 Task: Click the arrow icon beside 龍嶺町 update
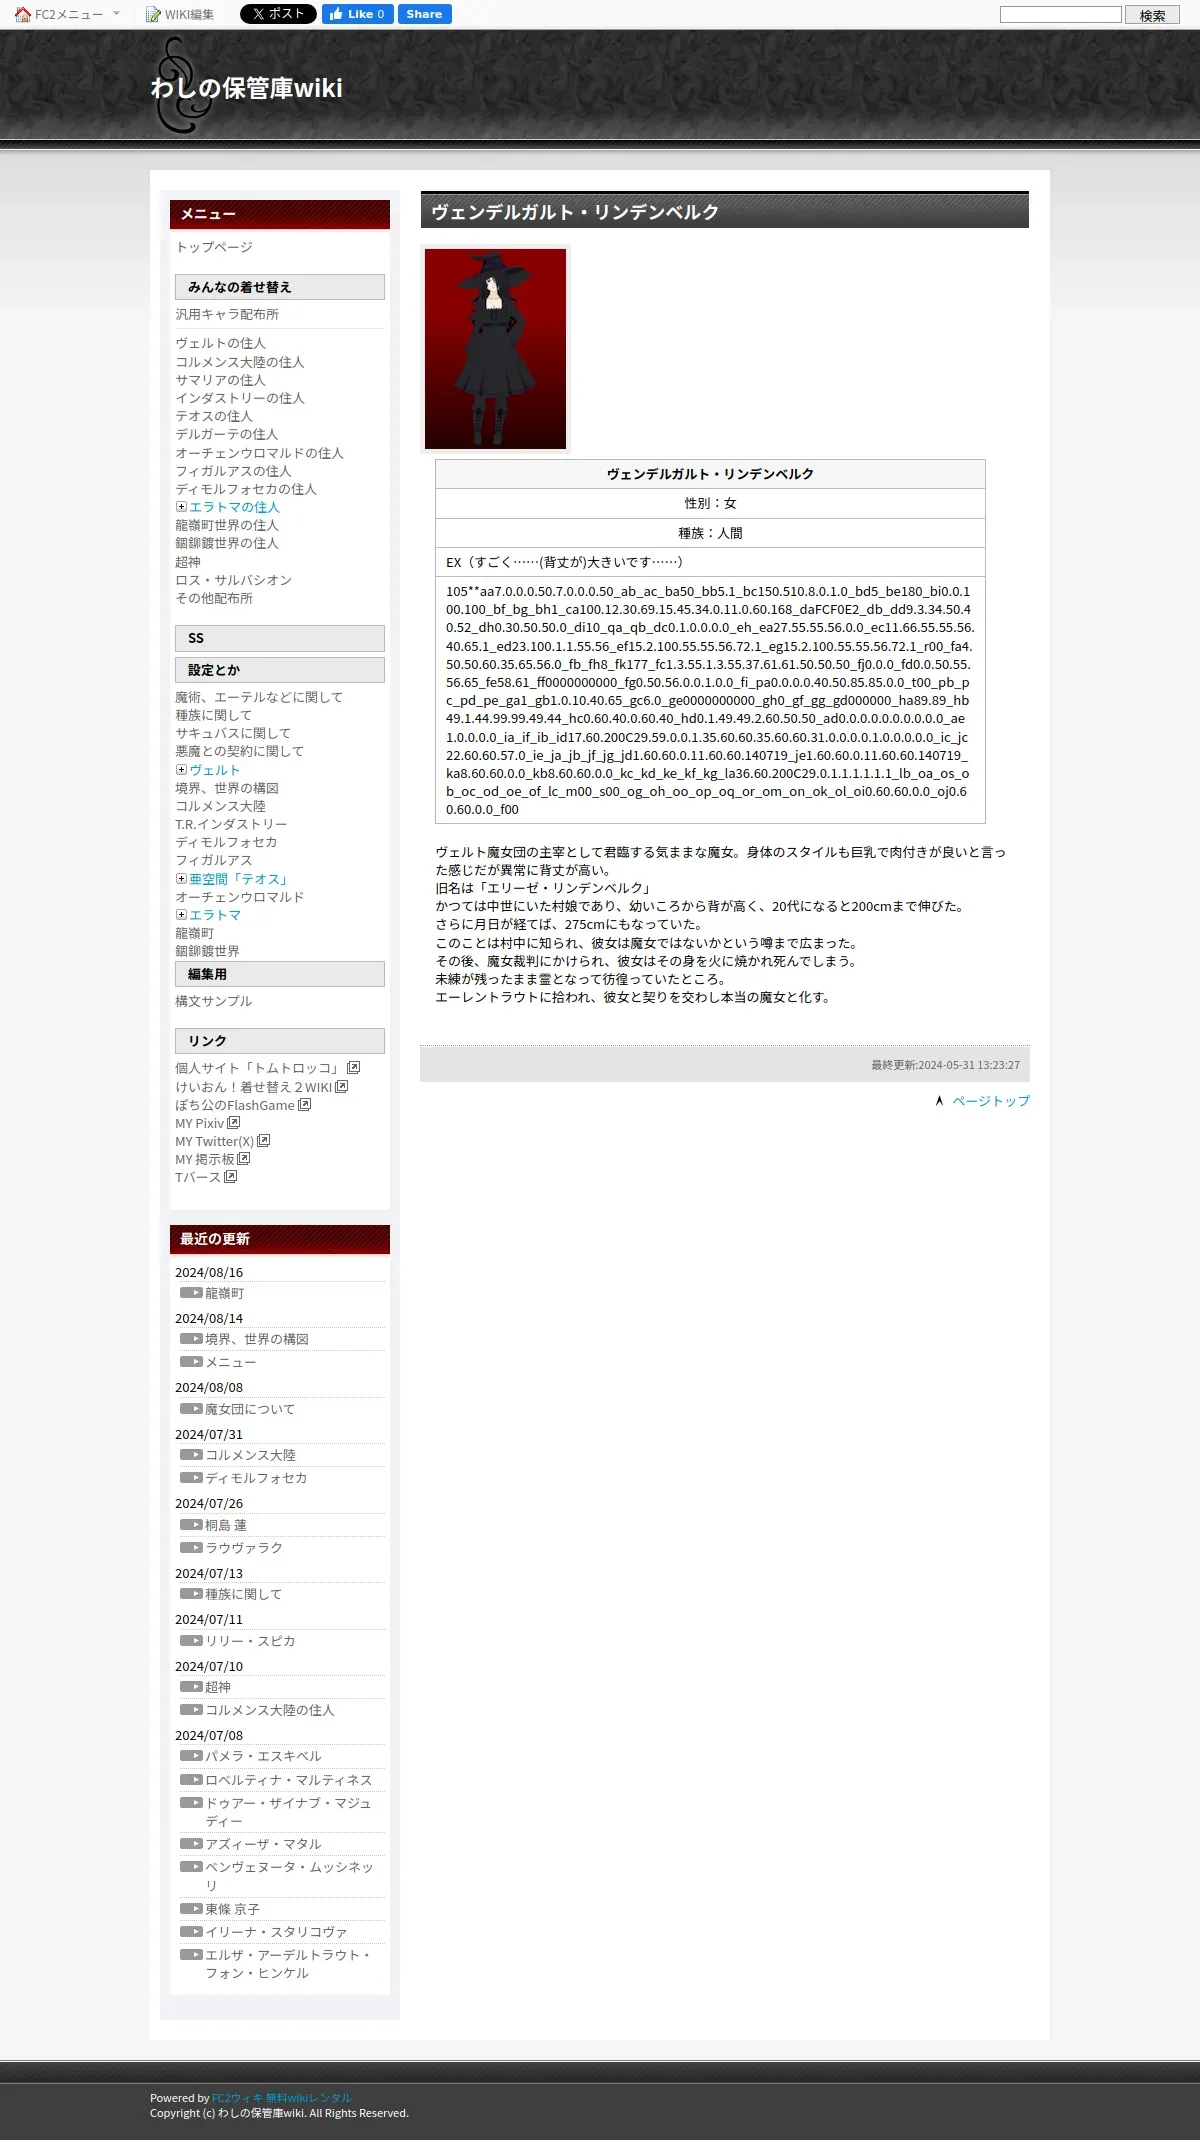(x=191, y=1293)
